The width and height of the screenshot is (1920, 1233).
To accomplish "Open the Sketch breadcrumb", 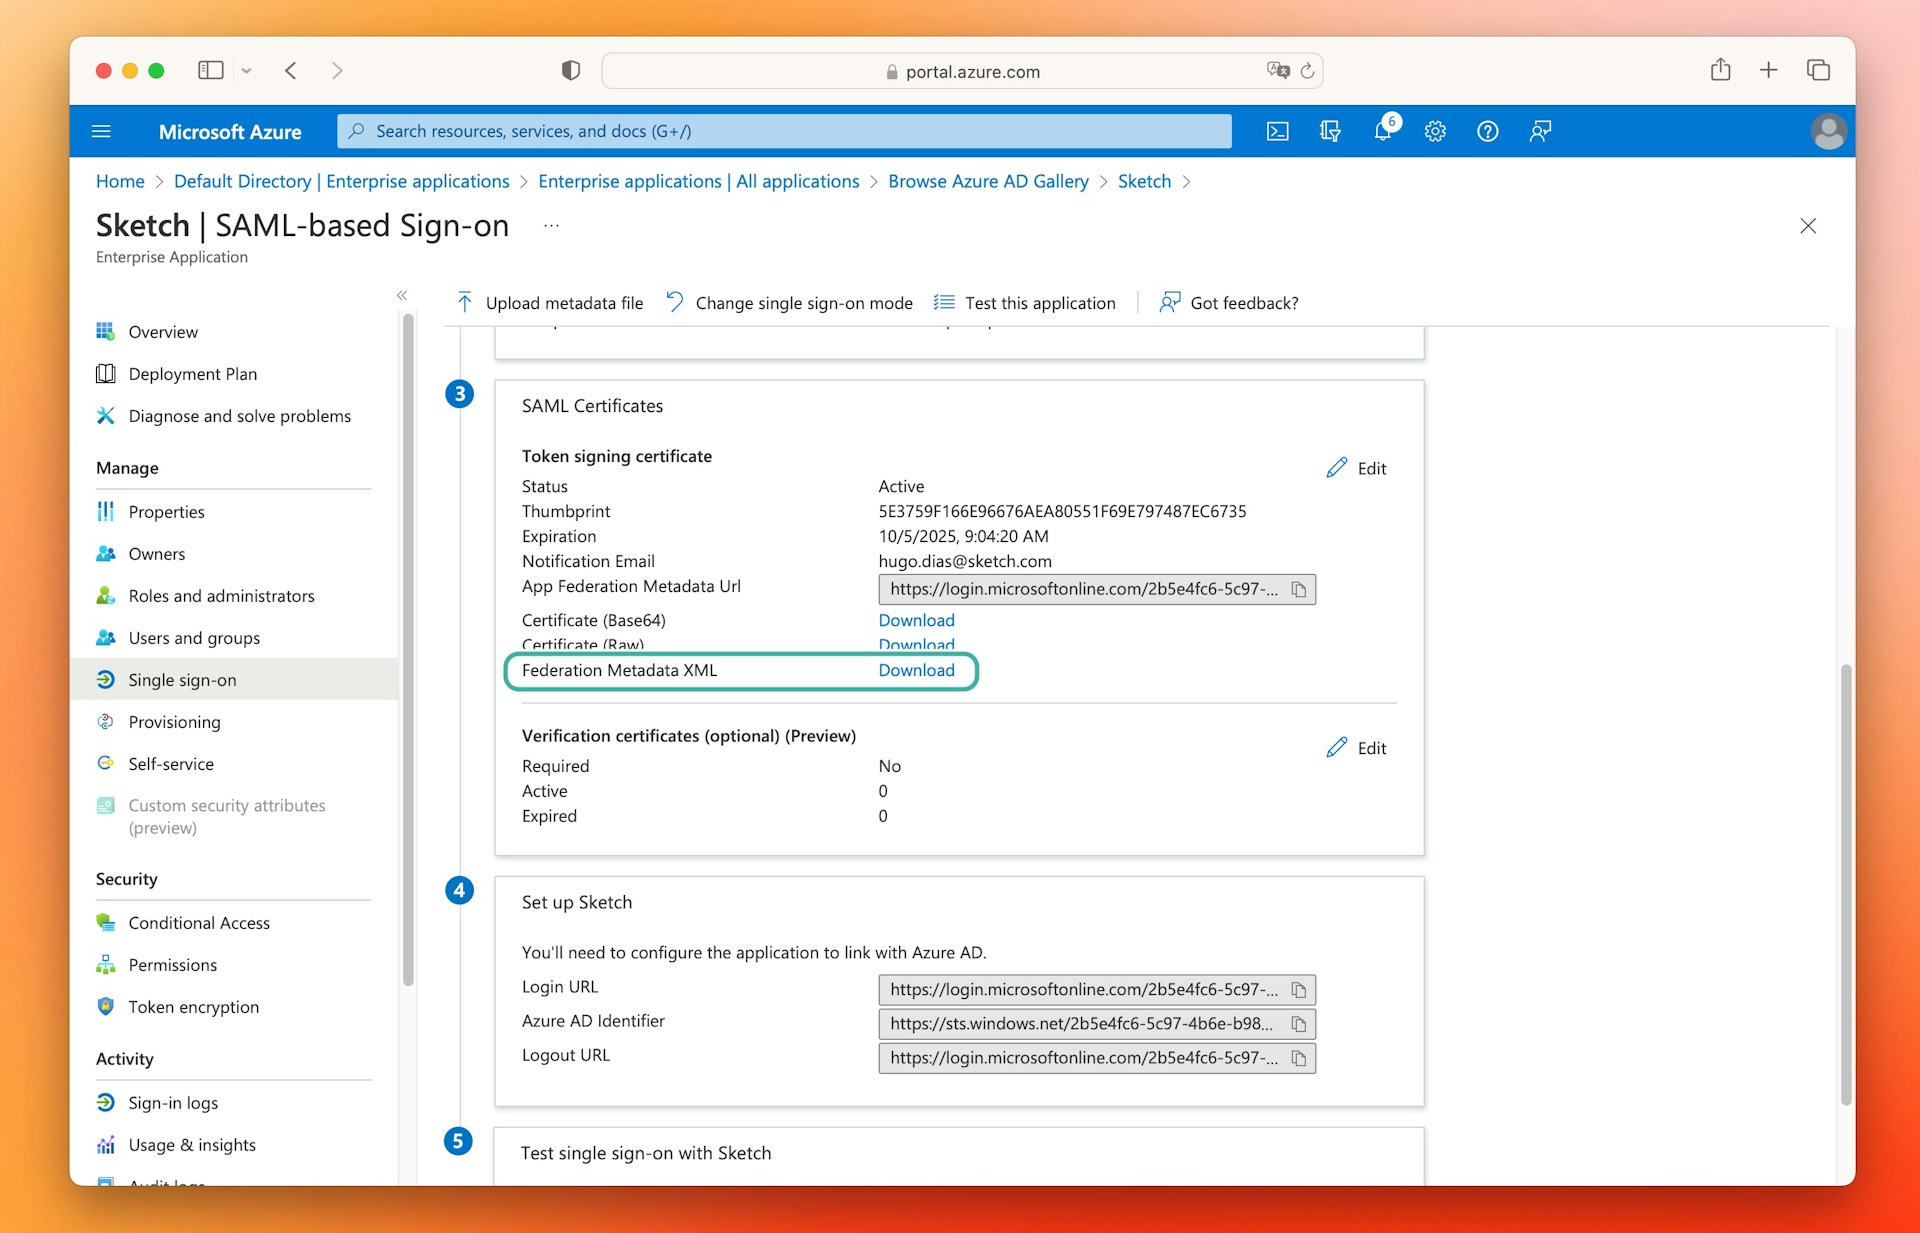I will pos(1144,181).
